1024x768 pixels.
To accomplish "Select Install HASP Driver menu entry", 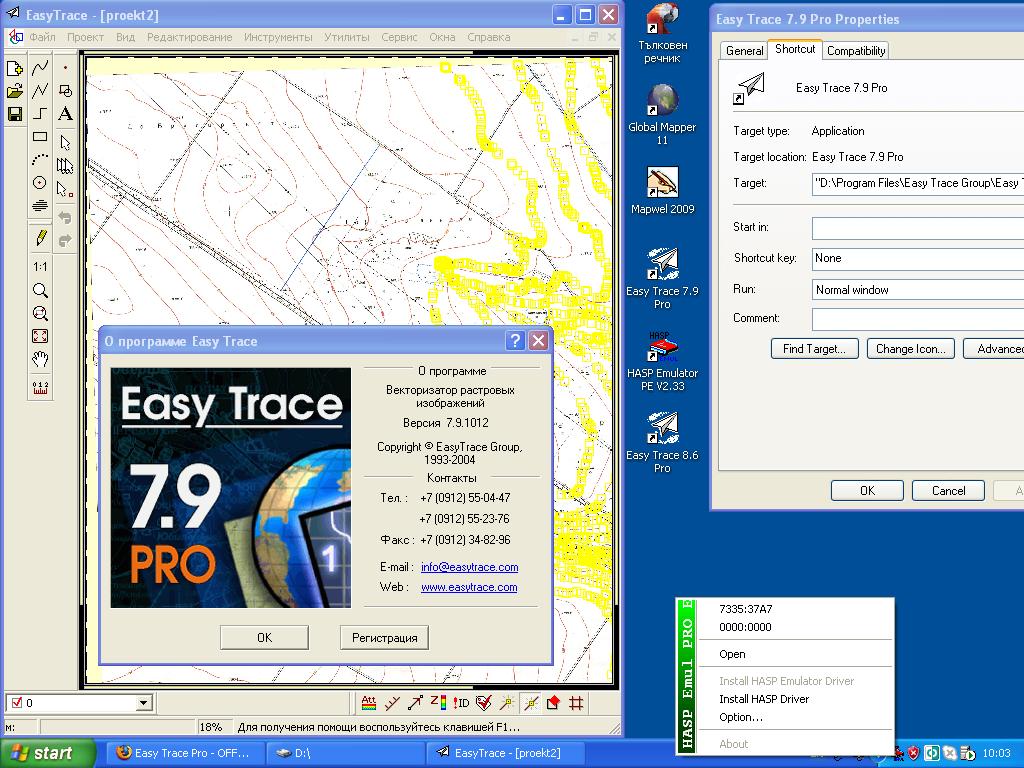I will point(763,699).
